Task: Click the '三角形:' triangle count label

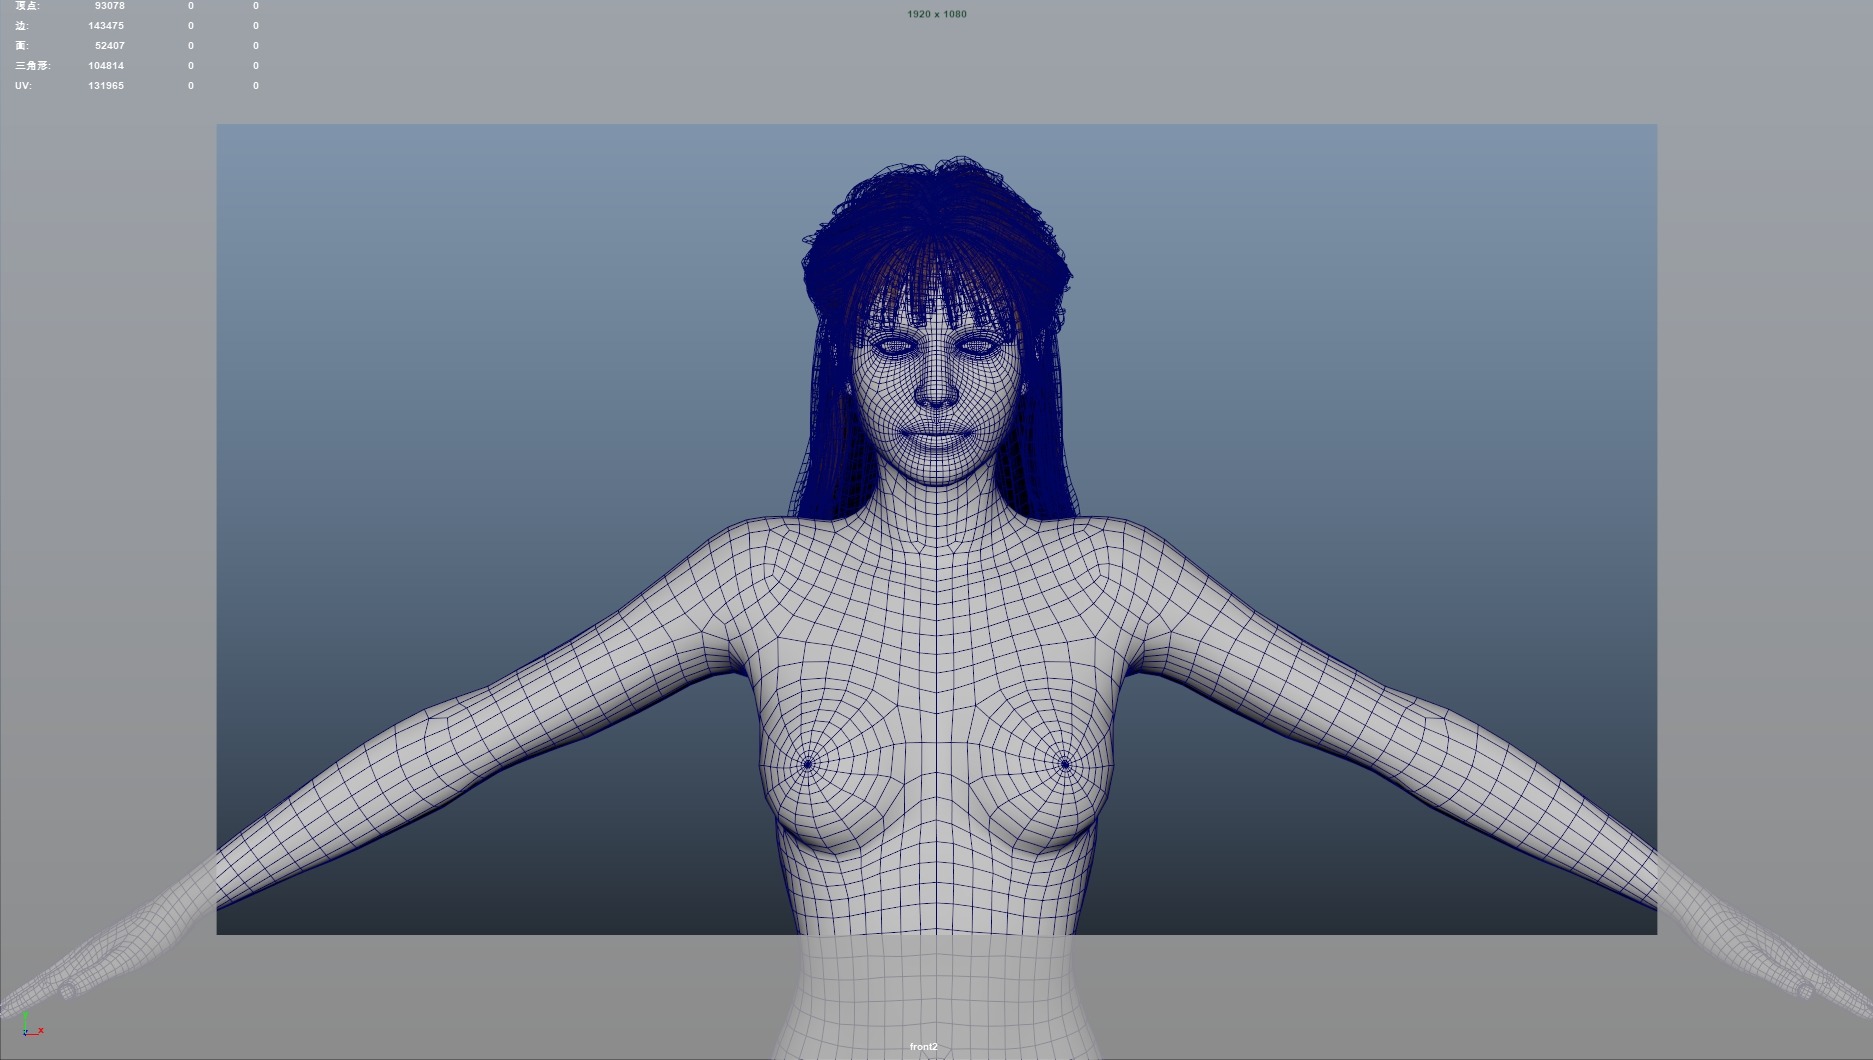Action: (32, 66)
